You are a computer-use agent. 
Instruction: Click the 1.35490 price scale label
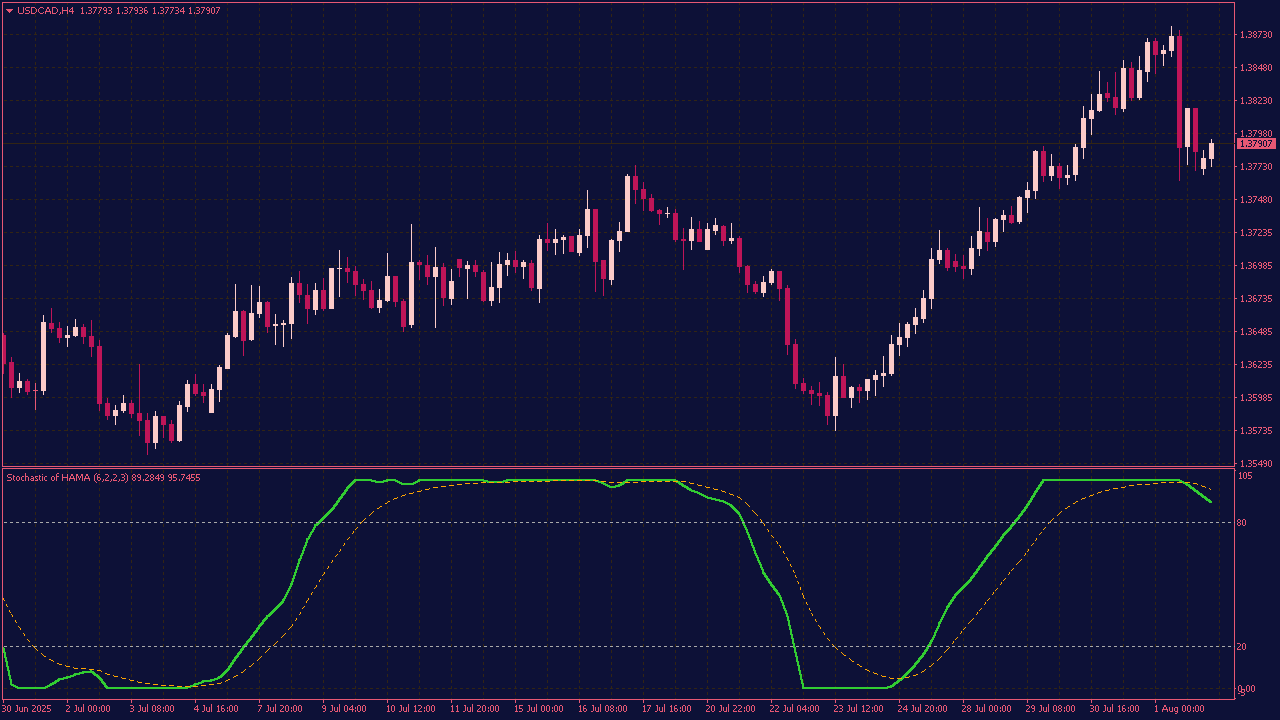tap(1255, 464)
